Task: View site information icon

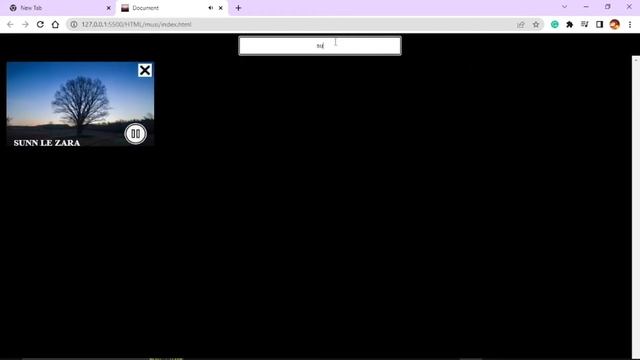Action: tap(74, 24)
